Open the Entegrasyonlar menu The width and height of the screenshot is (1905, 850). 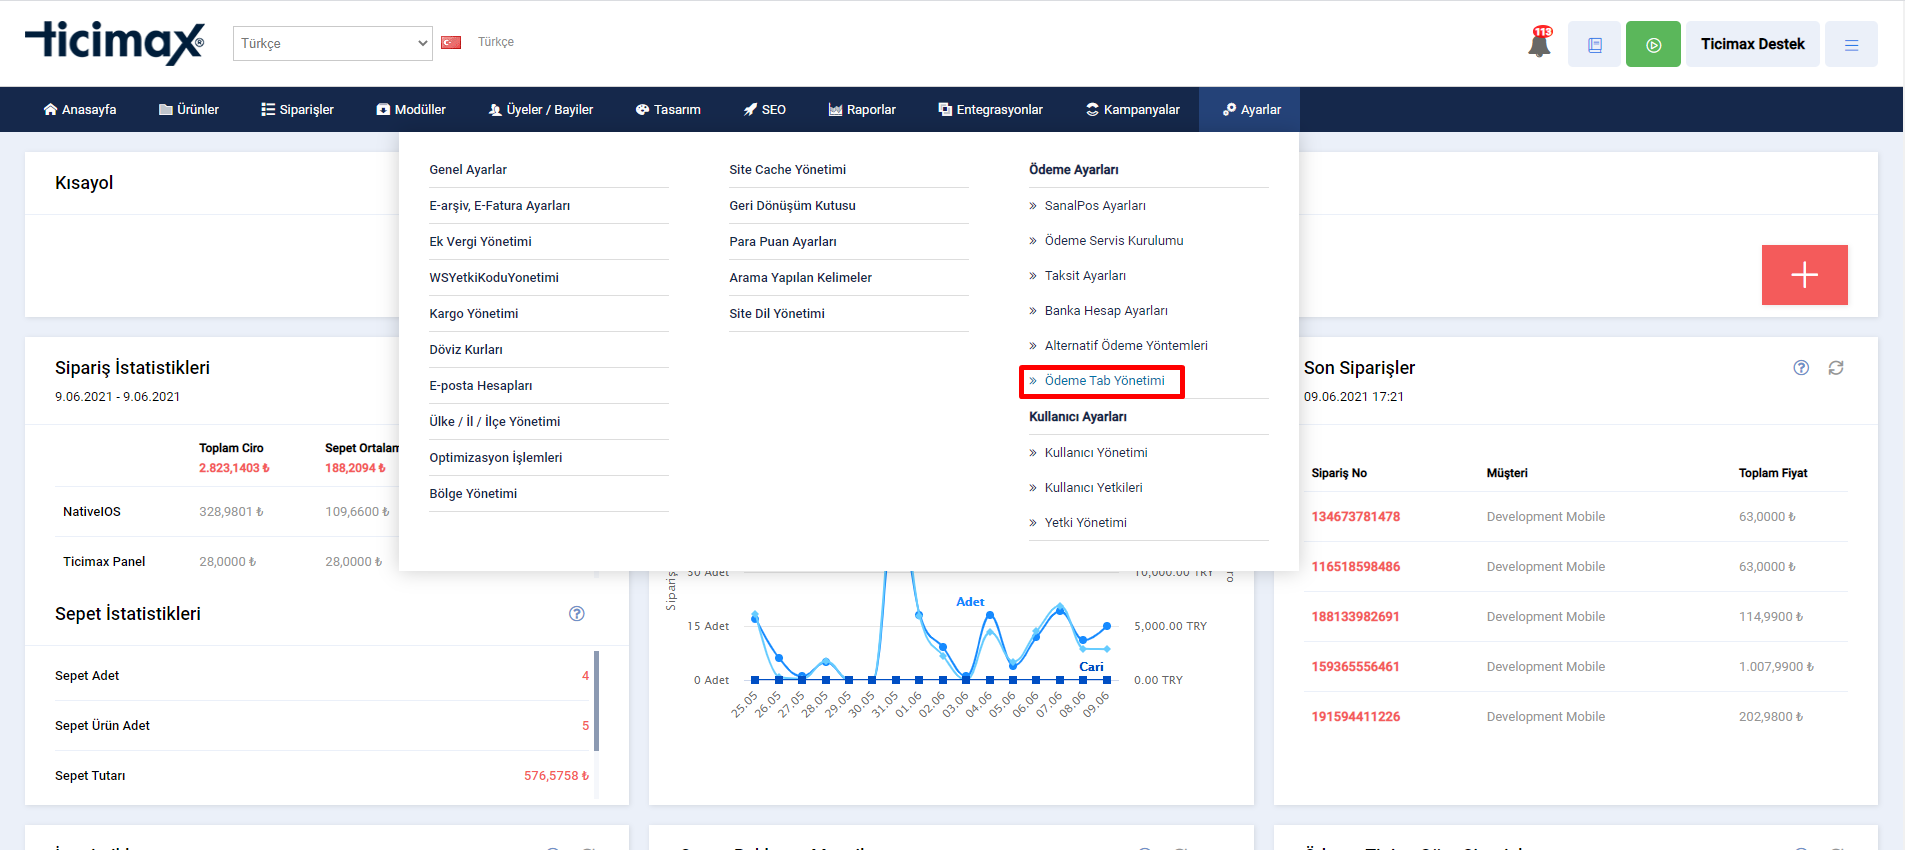(x=990, y=110)
